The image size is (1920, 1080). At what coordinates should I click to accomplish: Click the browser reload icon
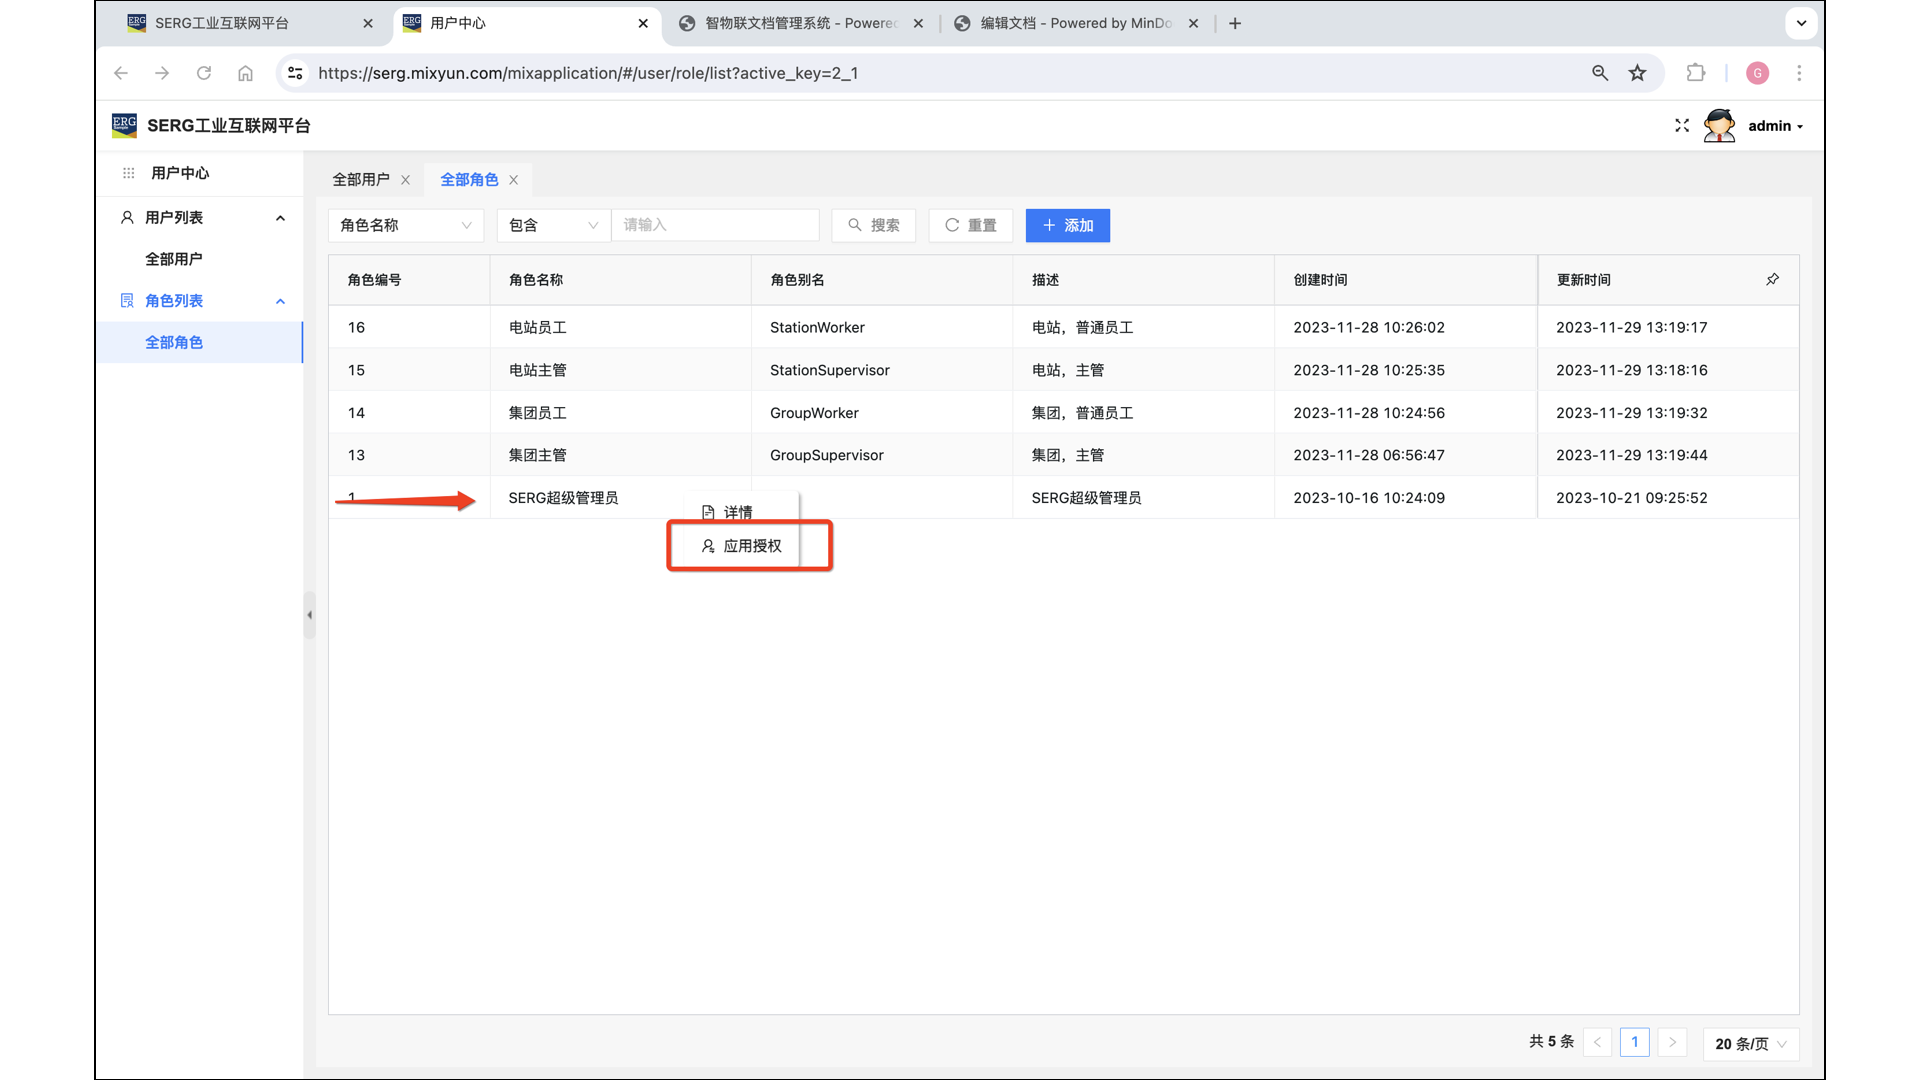click(204, 73)
